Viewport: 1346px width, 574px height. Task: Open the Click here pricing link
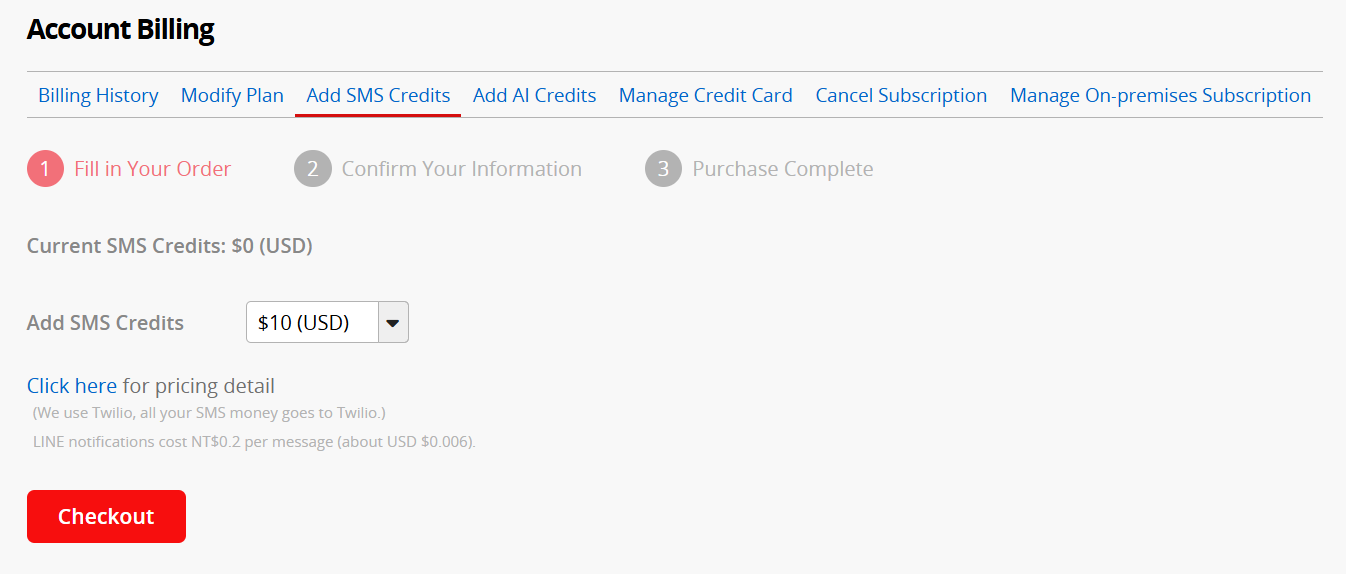click(72, 386)
